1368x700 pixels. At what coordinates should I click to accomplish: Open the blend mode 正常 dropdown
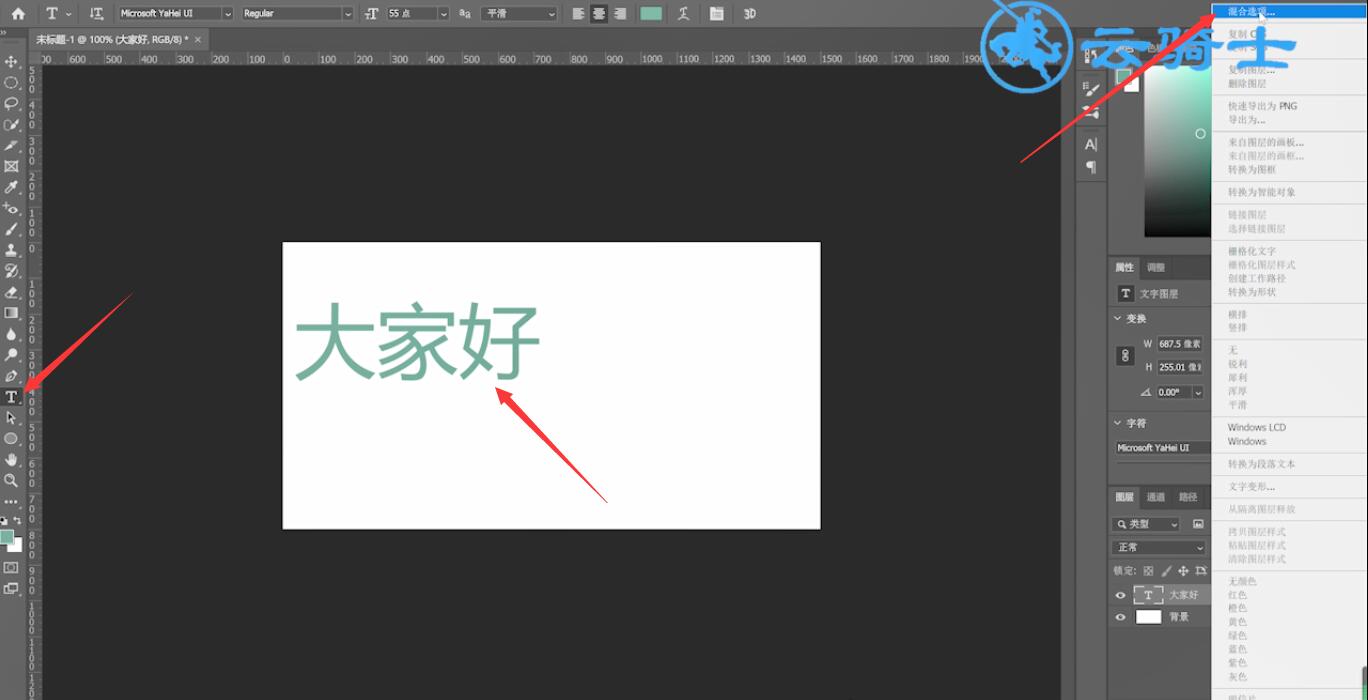pyautogui.click(x=1160, y=547)
